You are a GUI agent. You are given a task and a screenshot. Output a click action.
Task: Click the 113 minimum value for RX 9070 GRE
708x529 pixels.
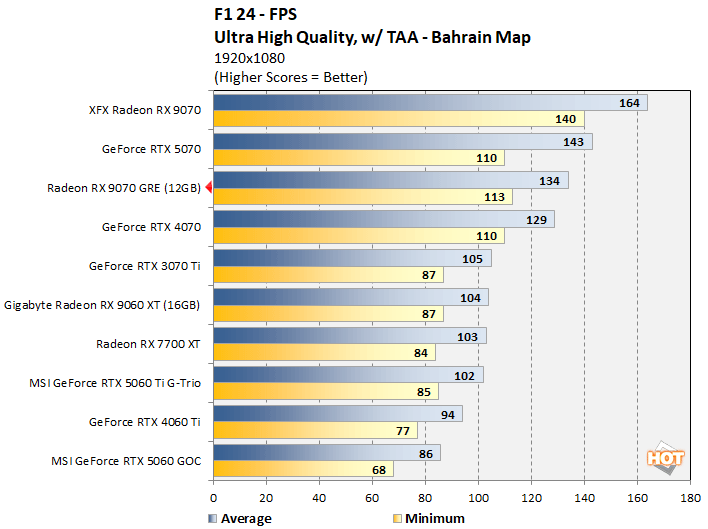(x=494, y=197)
